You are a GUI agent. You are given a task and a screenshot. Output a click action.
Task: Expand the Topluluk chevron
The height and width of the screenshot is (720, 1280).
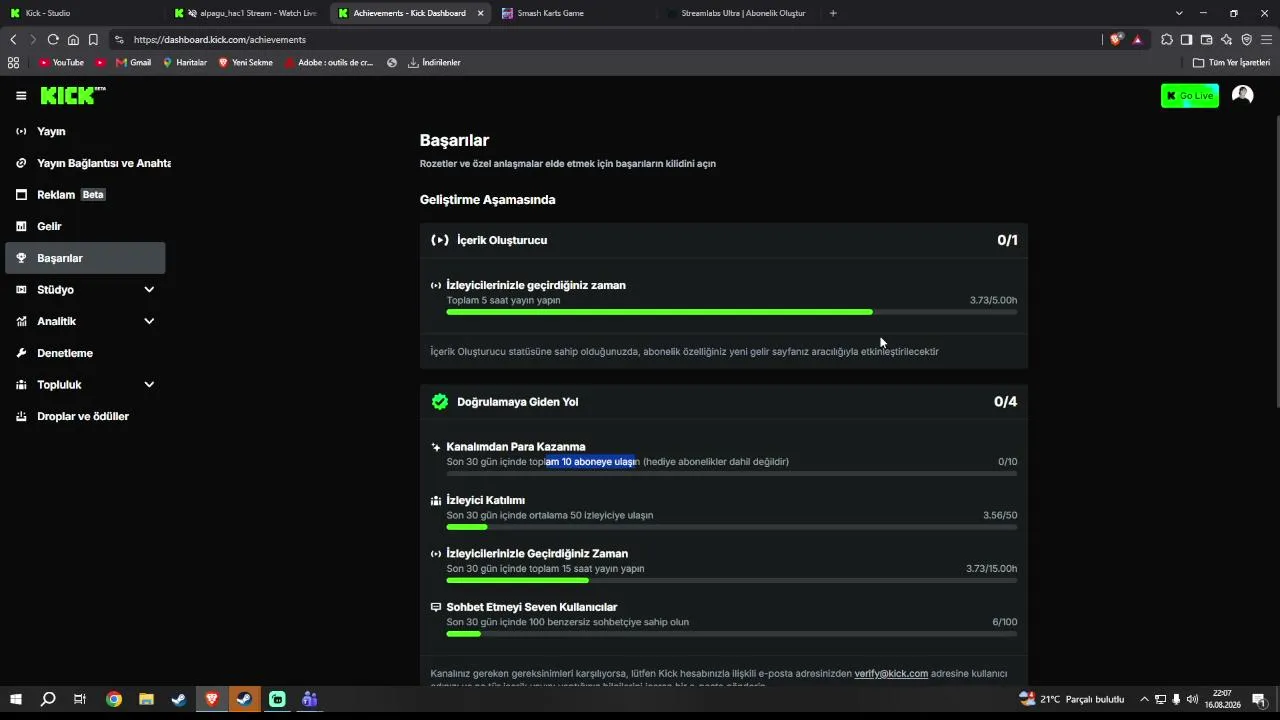pos(149,385)
